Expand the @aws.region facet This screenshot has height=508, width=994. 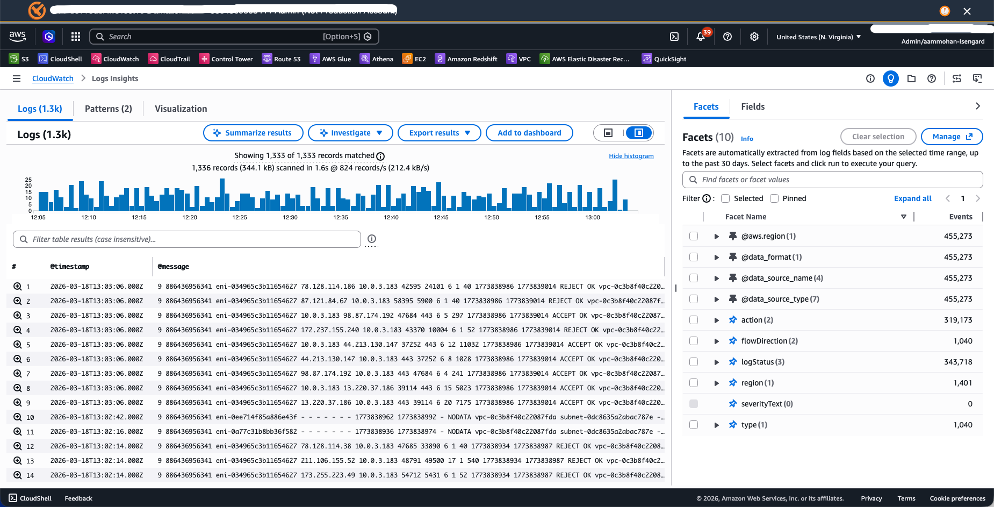[x=716, y=236]
